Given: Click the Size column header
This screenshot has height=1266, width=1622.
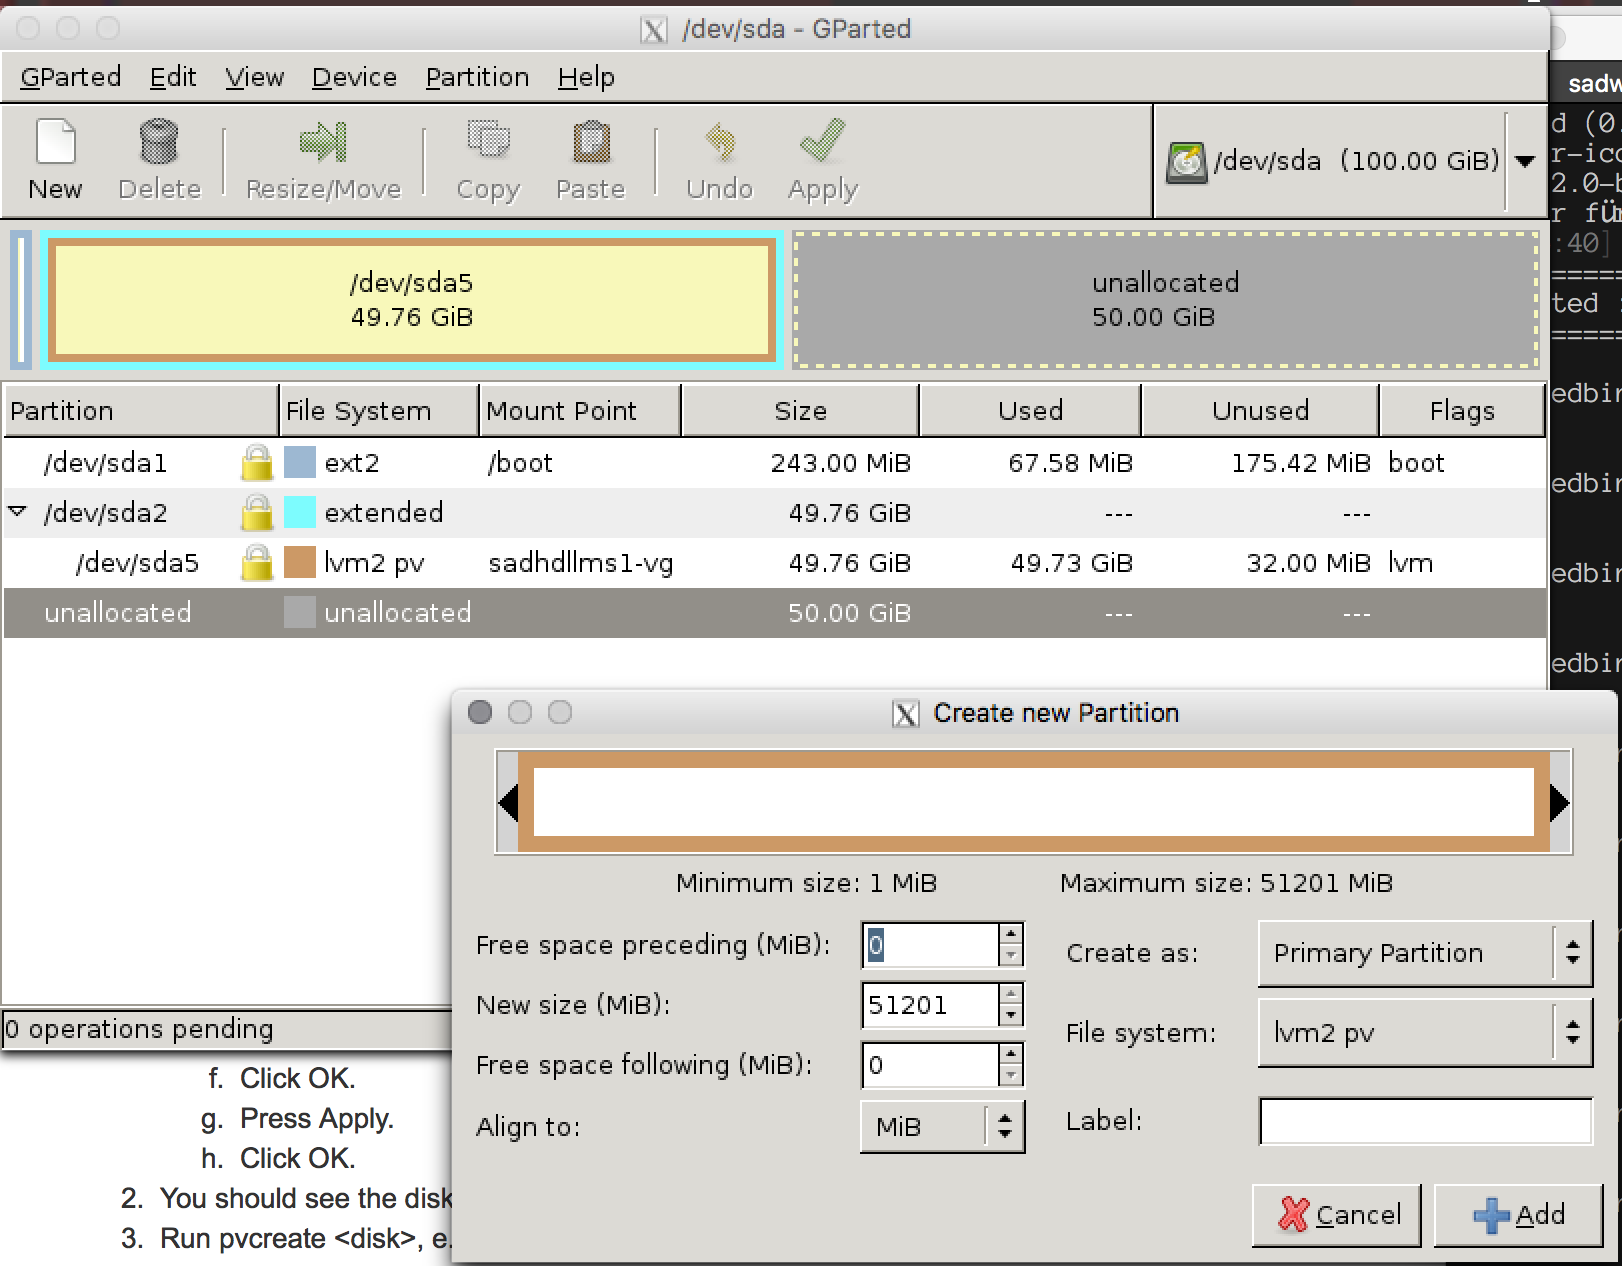Looking at the screenshot, I should 800,411.
